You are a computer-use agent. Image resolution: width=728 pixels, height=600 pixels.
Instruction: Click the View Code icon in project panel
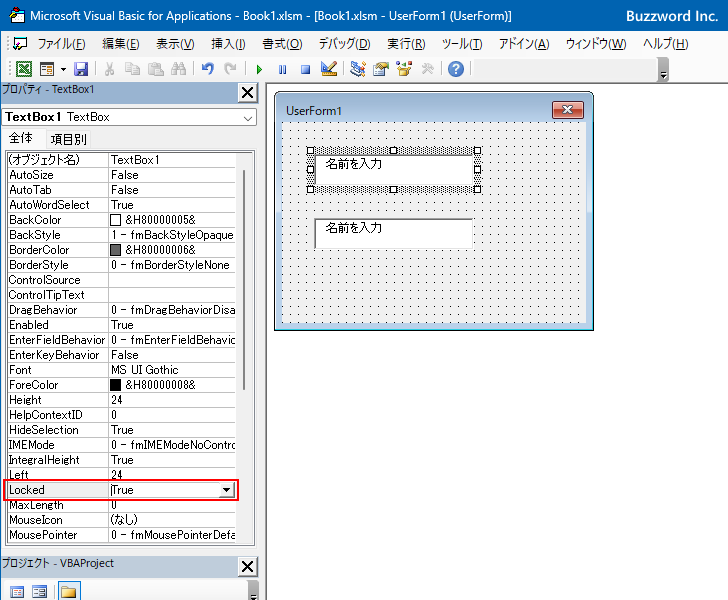[17, 592]
